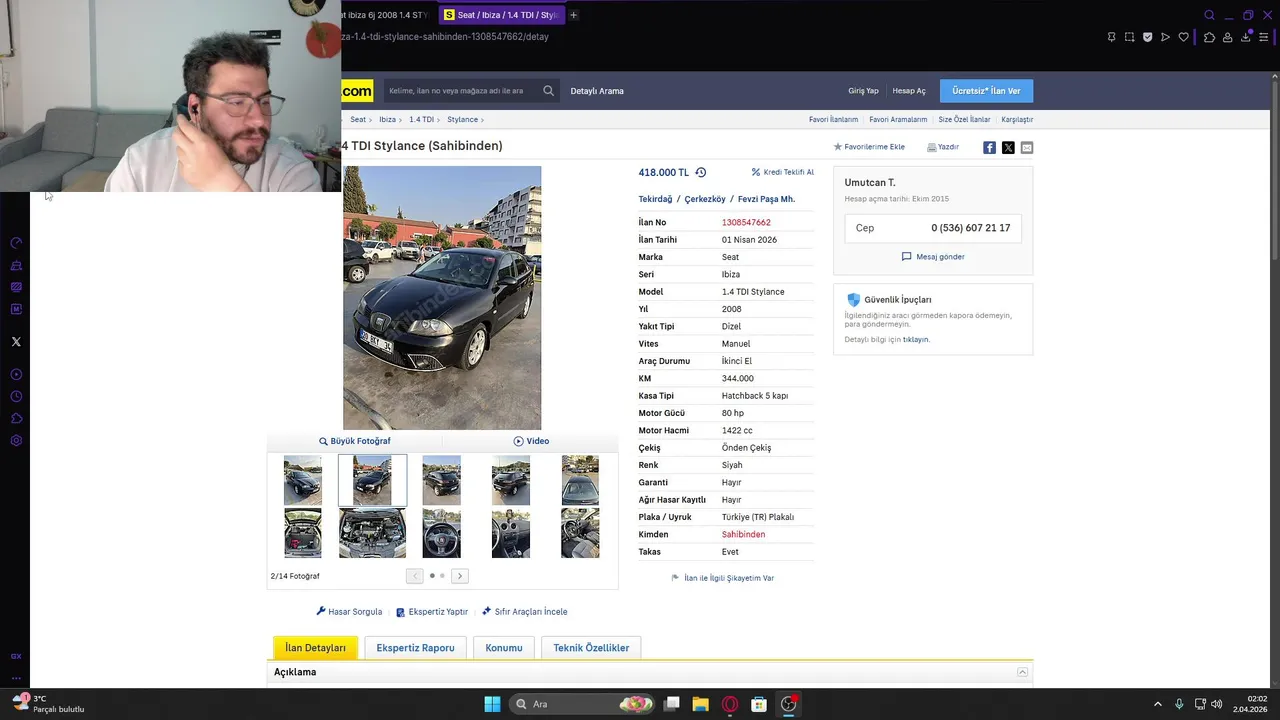This screenshot has height=720, width=1280.
Task: Click Mesaj gönder link
Action: (x=933, y=257)
